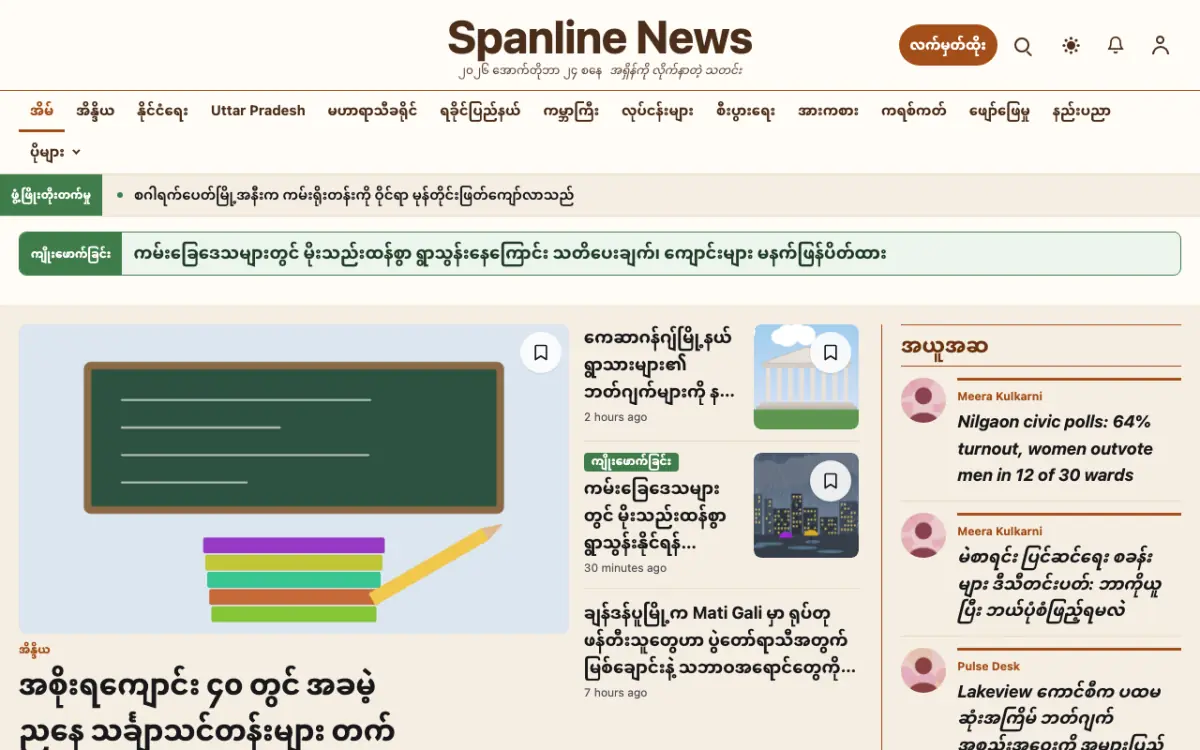The image size is (1200, 750).
Task: Toggle the light/dark theme sun icon
Action: [1071, 46]
